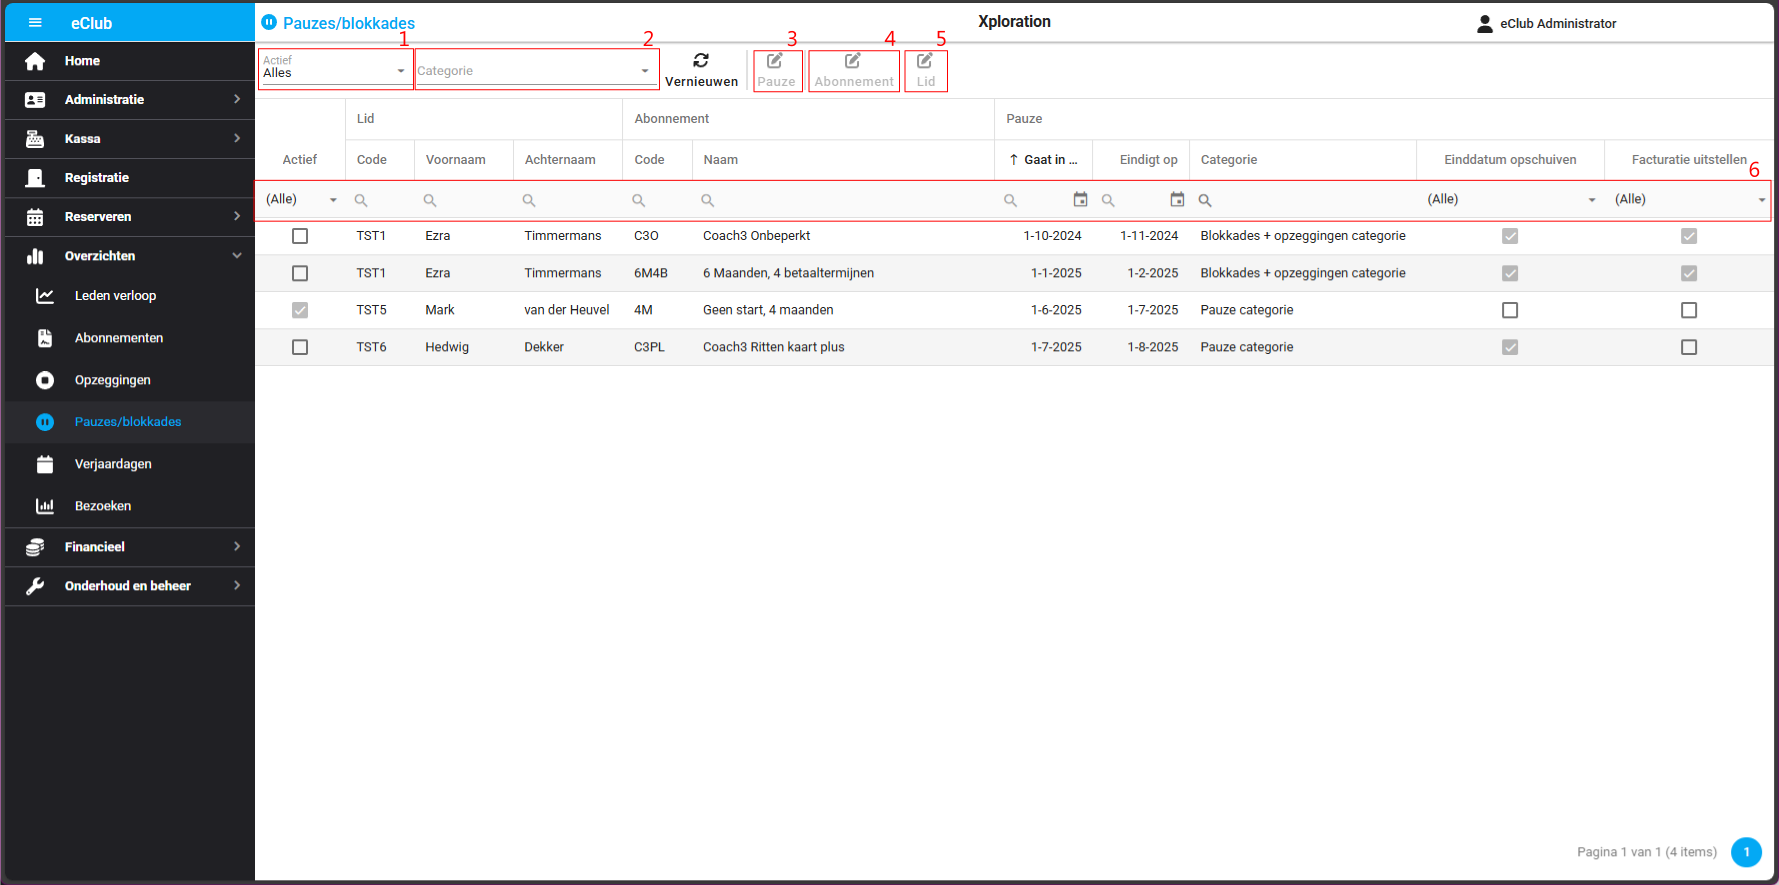This screenshot has width=1779, height=885.
Task: Open Abonnementen overview
Action: (130, 338)
